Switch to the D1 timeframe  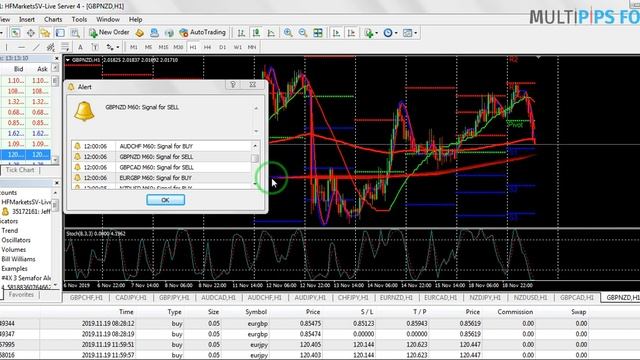[x=222, y=47]
